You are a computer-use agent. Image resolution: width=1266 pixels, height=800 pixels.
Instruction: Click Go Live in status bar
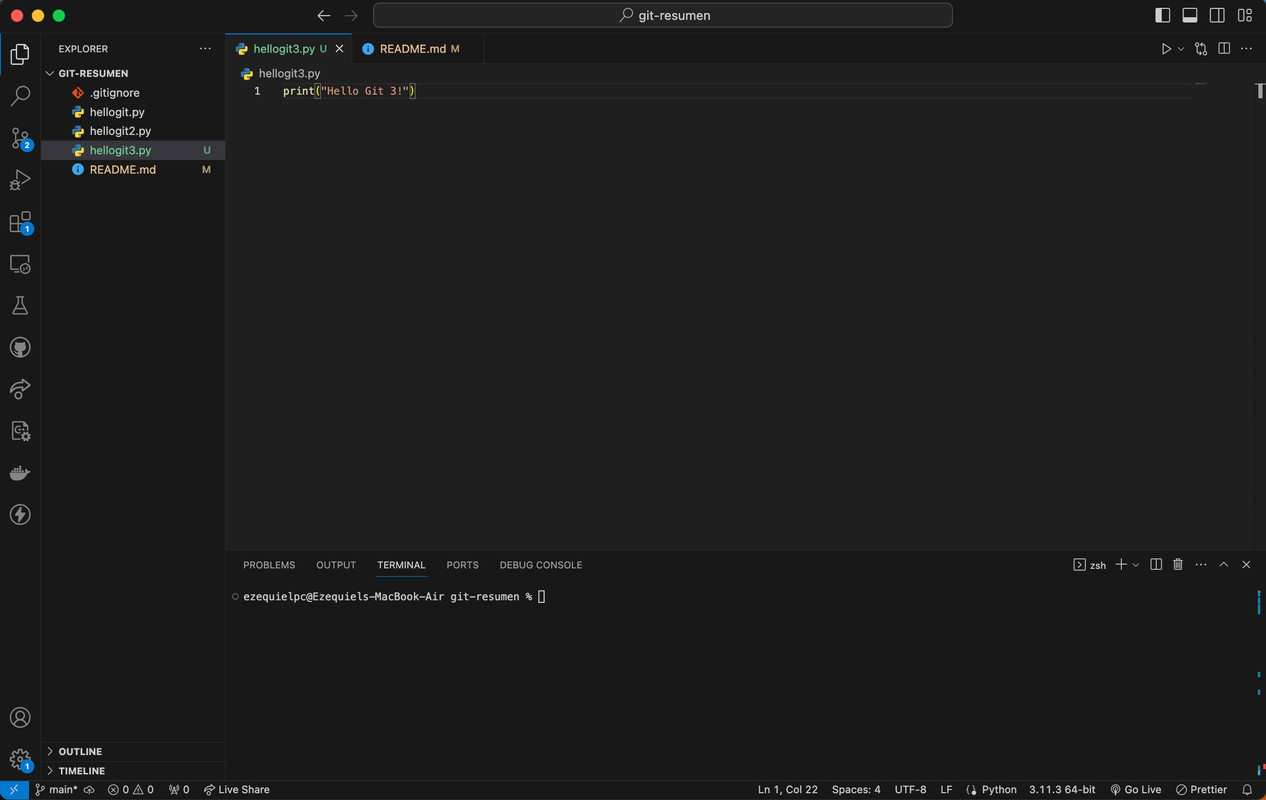pos(1135,789)
